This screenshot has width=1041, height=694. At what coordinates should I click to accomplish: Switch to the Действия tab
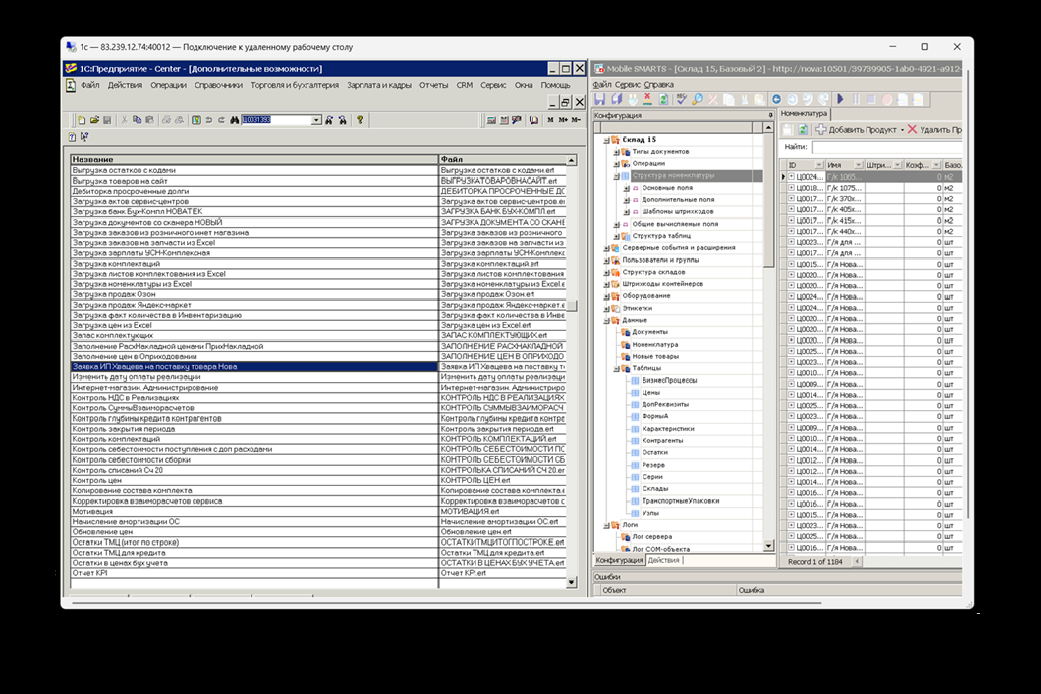663,561
